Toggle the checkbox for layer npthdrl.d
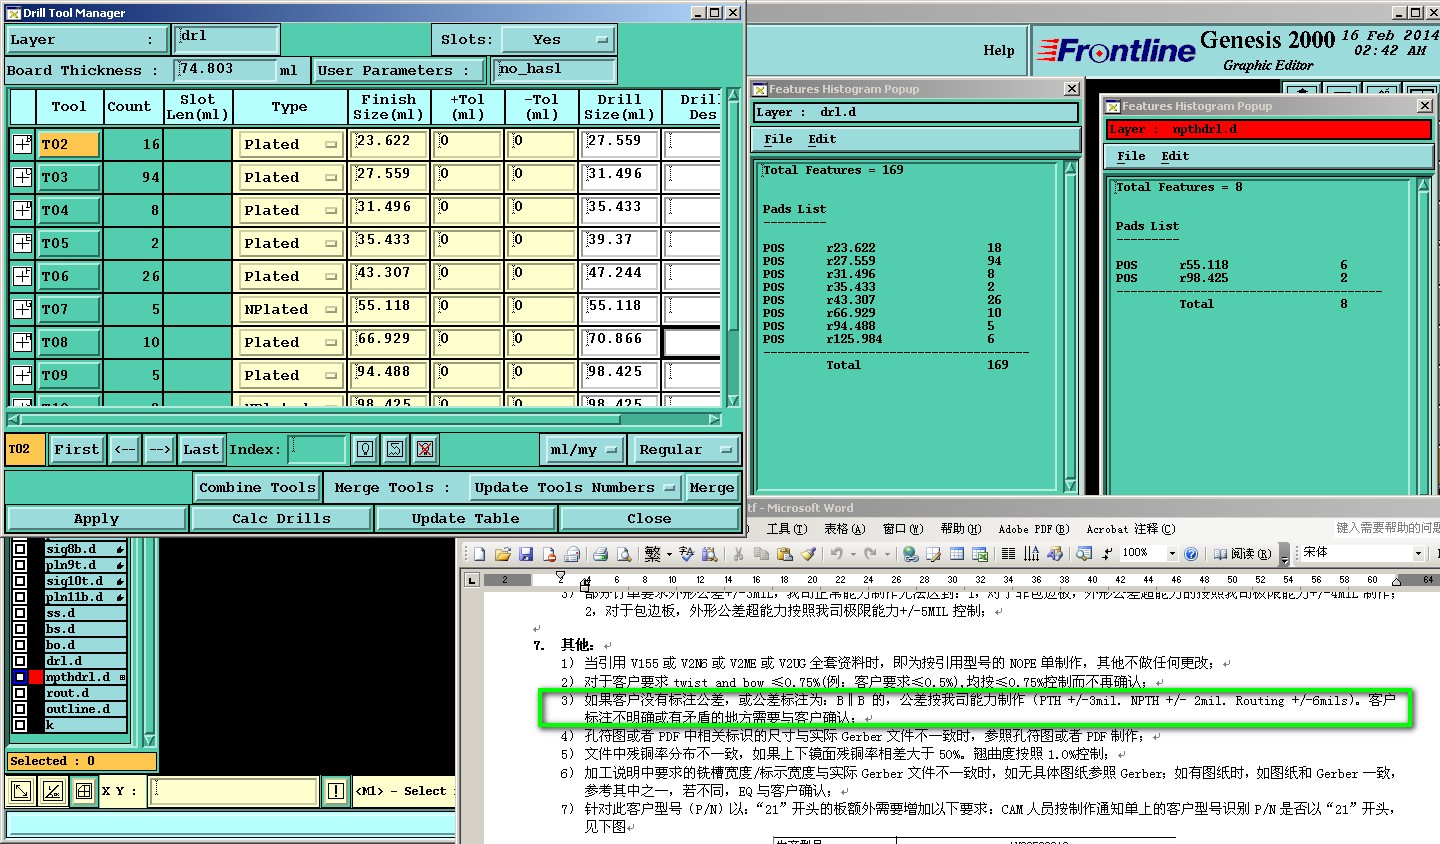Viewport: 1440px width, 844px height. click(20, 677)
